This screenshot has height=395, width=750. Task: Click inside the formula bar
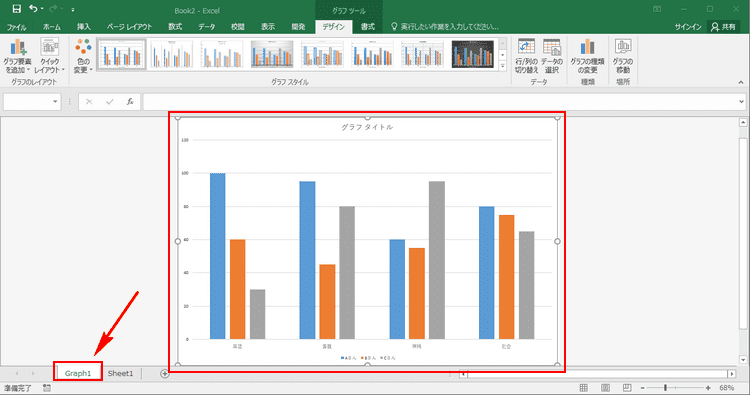pyautogui.click(x=440, y=101)
